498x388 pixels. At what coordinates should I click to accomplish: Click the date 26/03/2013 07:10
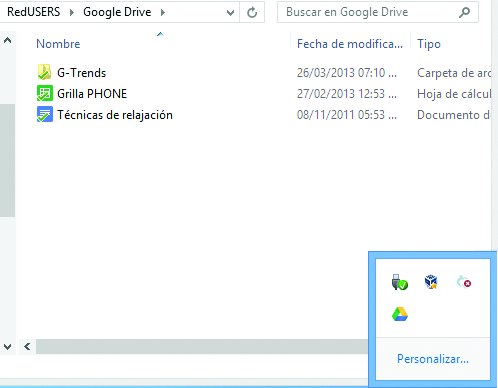(x=347, y=73)
